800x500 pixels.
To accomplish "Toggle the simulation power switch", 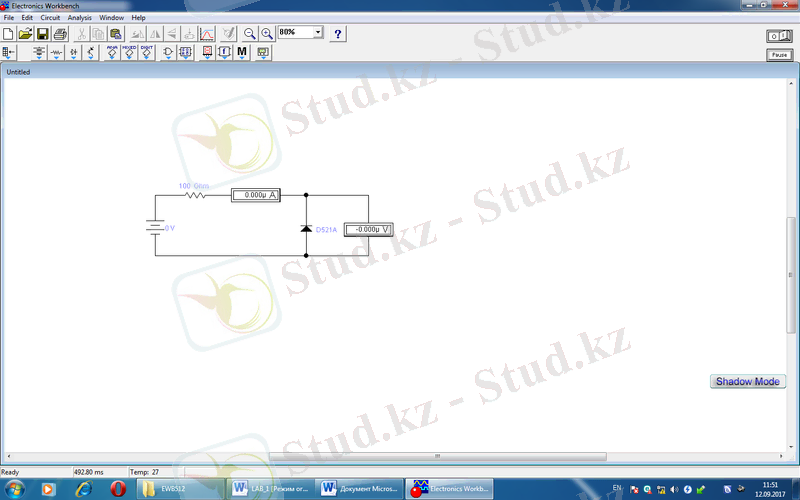I will tap(780, 36).
